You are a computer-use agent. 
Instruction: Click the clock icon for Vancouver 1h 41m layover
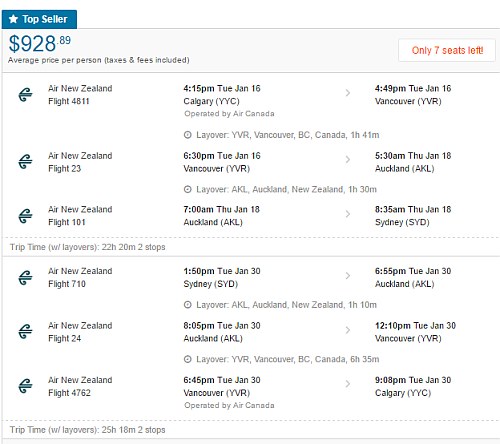pos(188,135)
